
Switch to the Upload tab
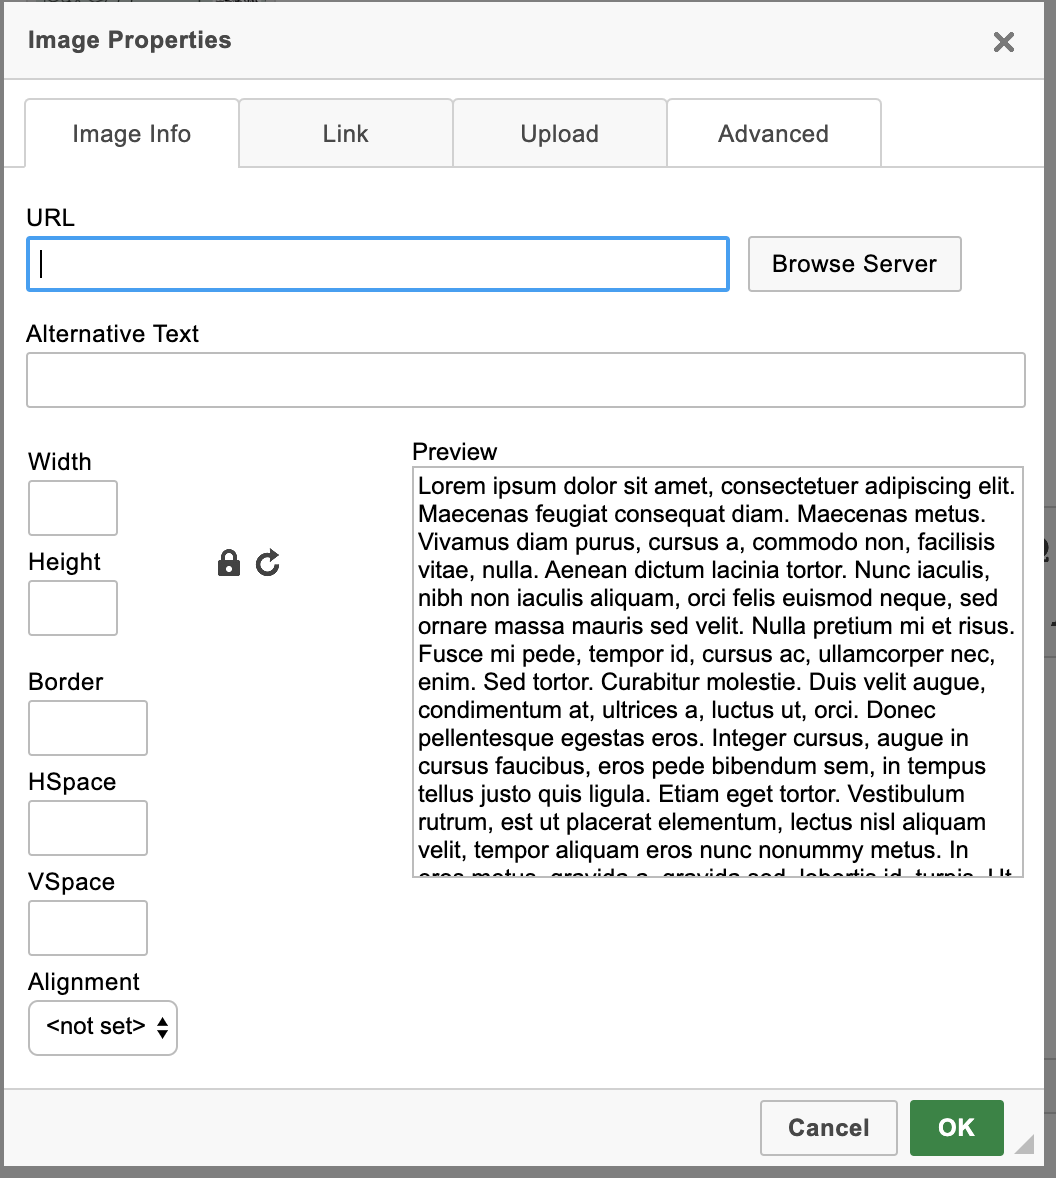pos(559,133)
